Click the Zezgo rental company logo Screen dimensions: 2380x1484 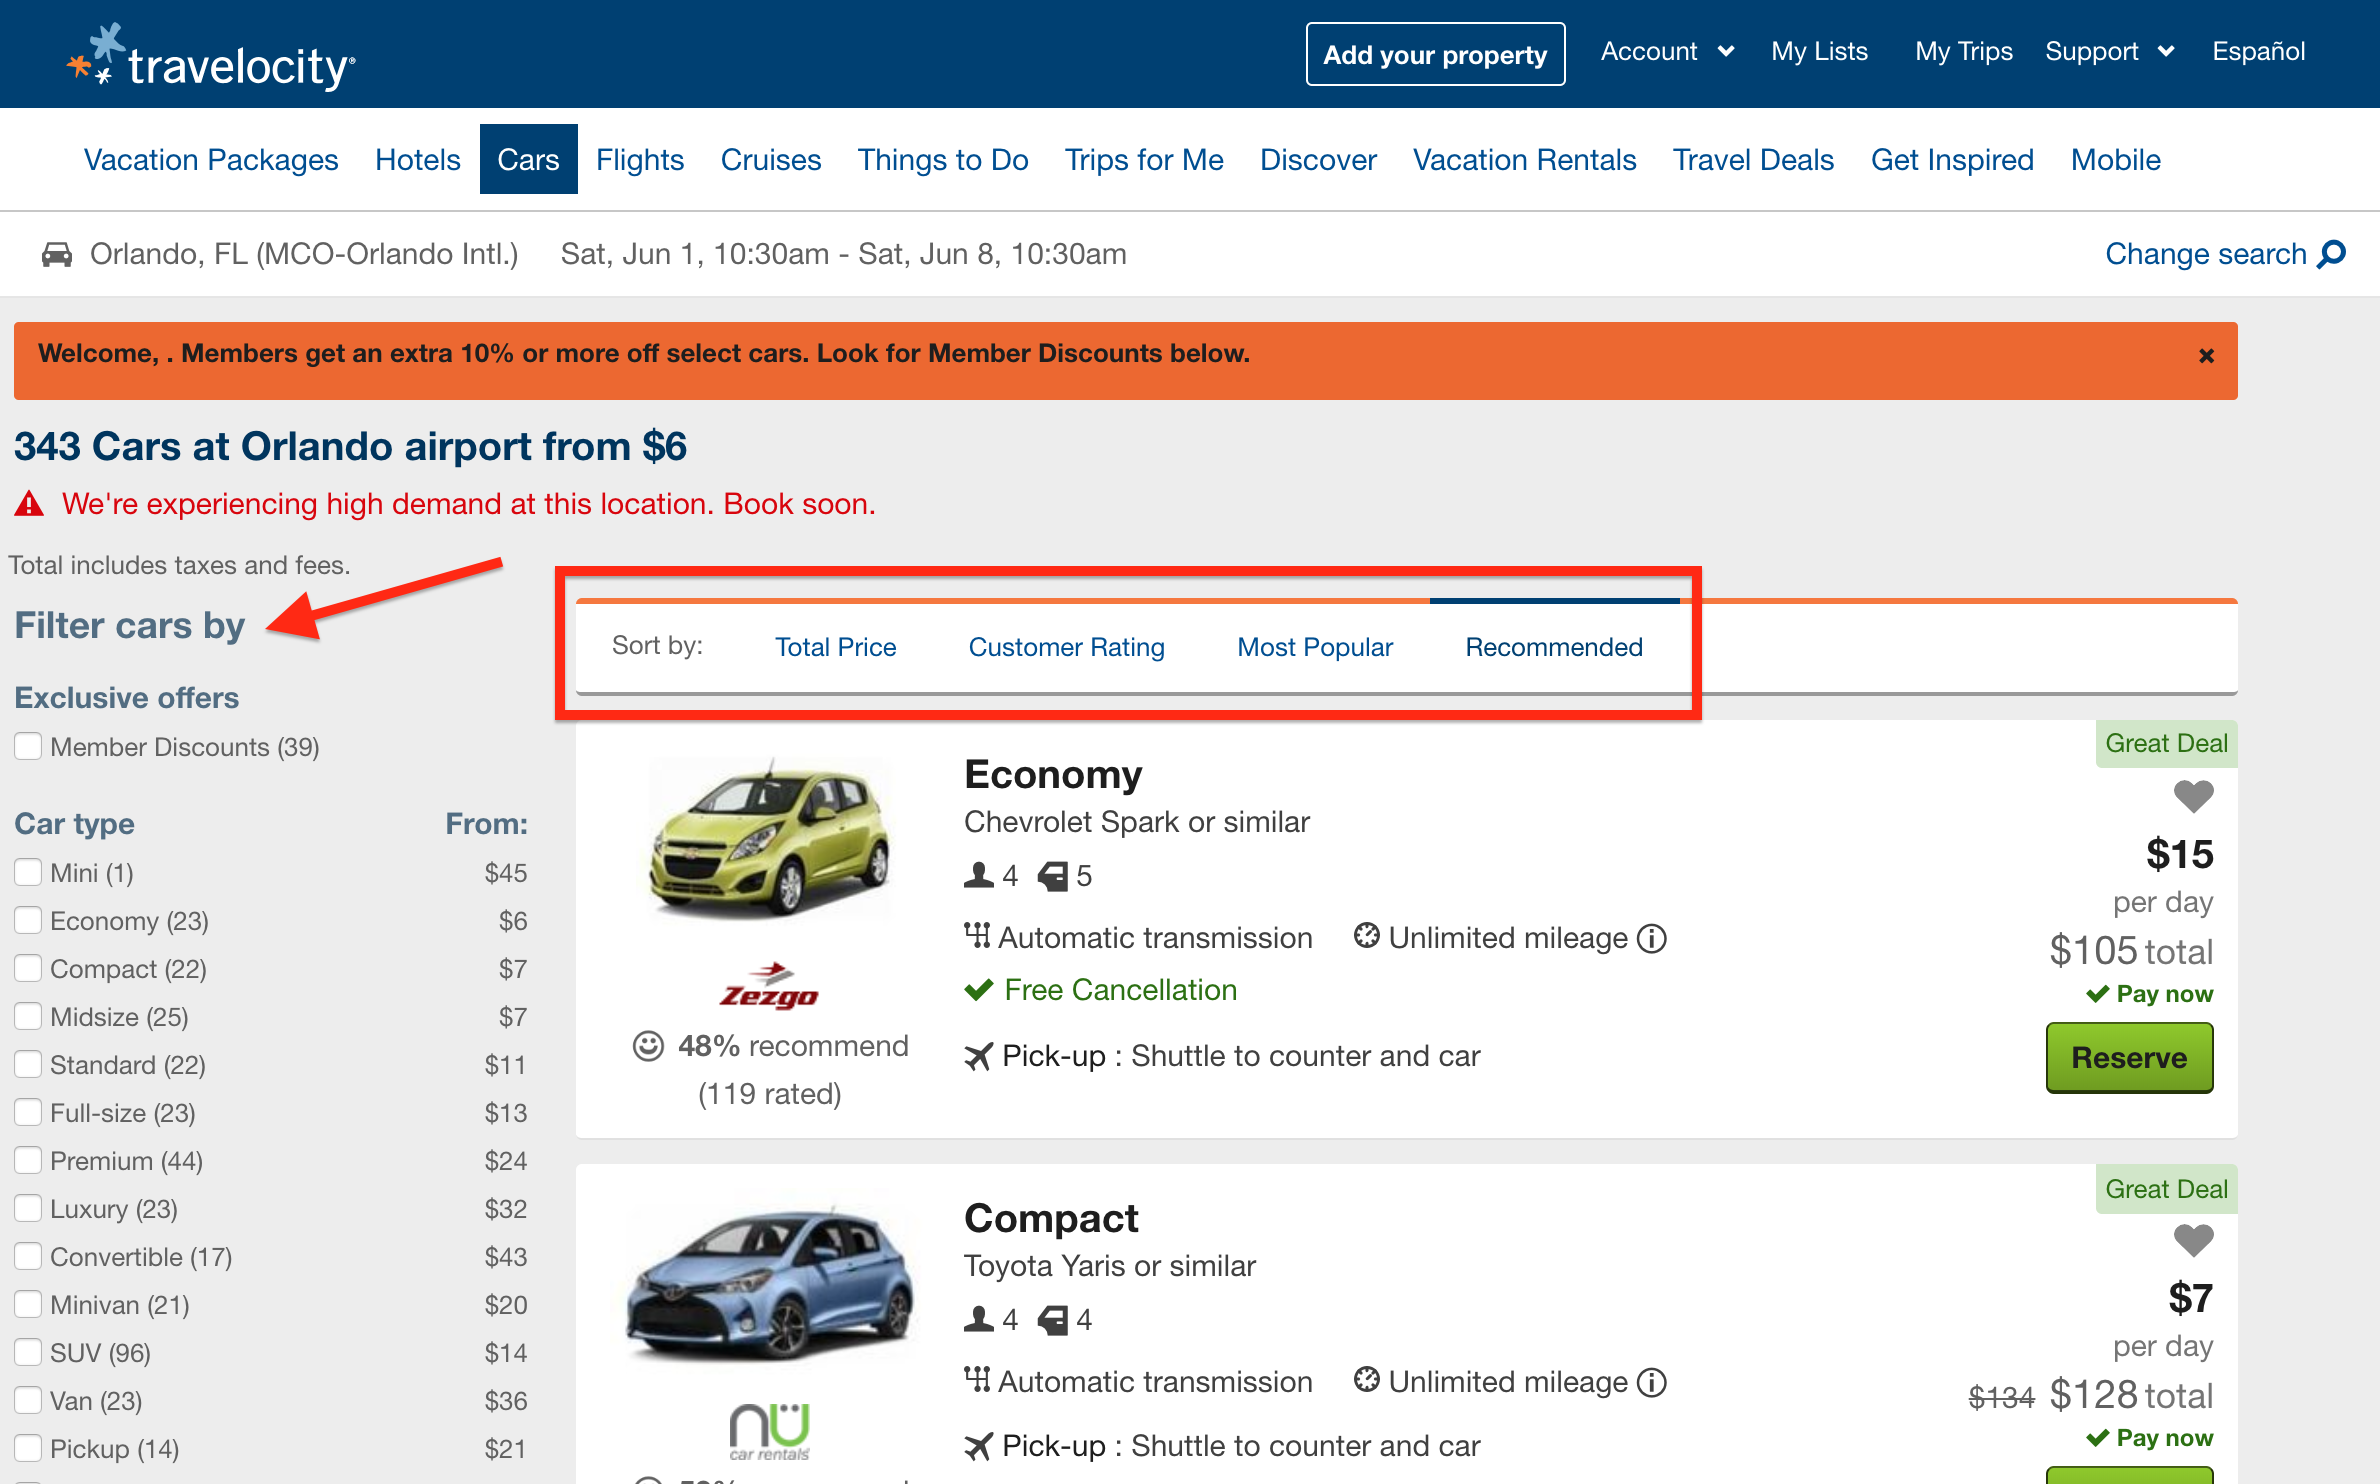click(x=769, y=986)
